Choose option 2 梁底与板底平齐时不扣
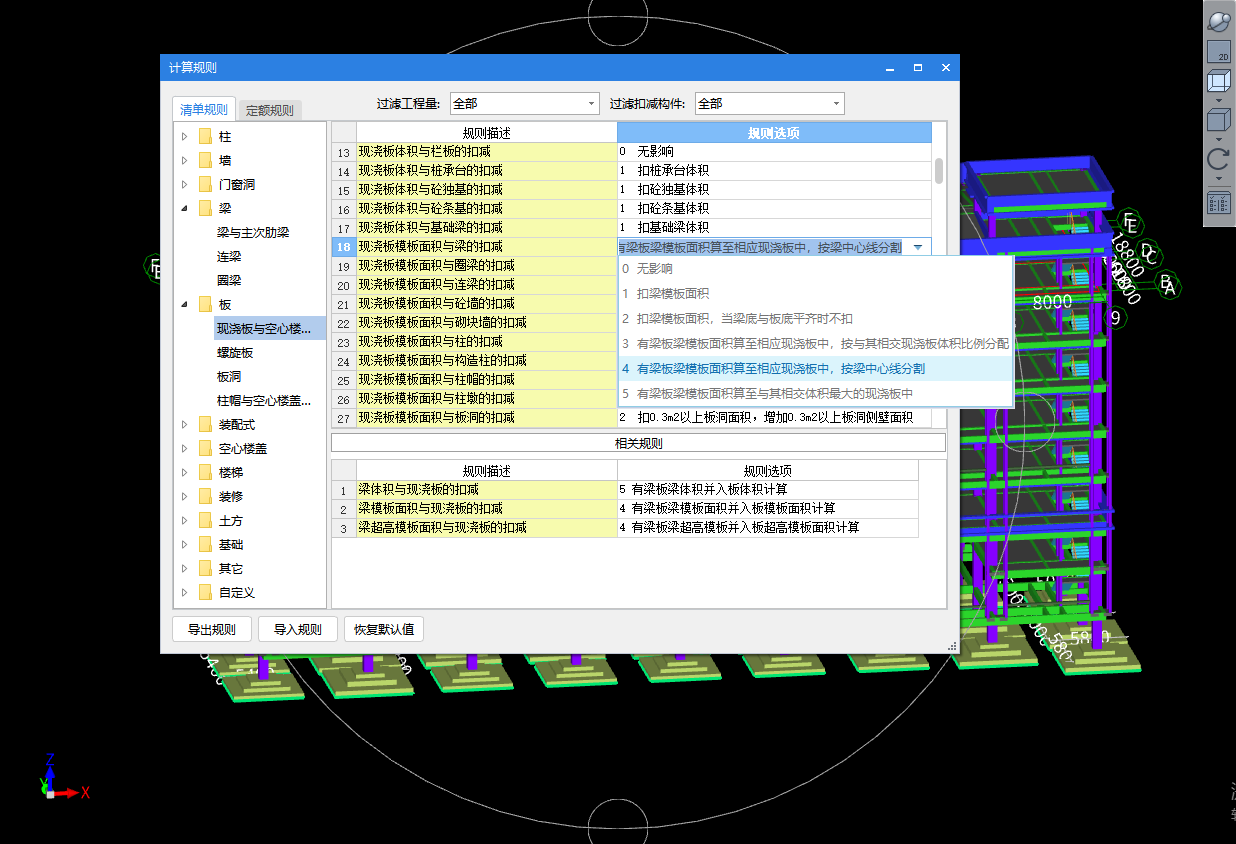This screenshot has height=844, width=1236. pos(816,319)
